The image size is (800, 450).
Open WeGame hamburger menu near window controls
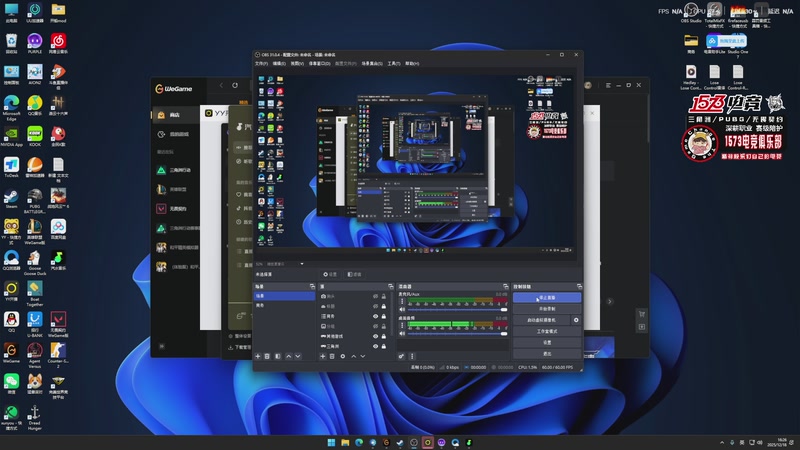pos(608,85)
